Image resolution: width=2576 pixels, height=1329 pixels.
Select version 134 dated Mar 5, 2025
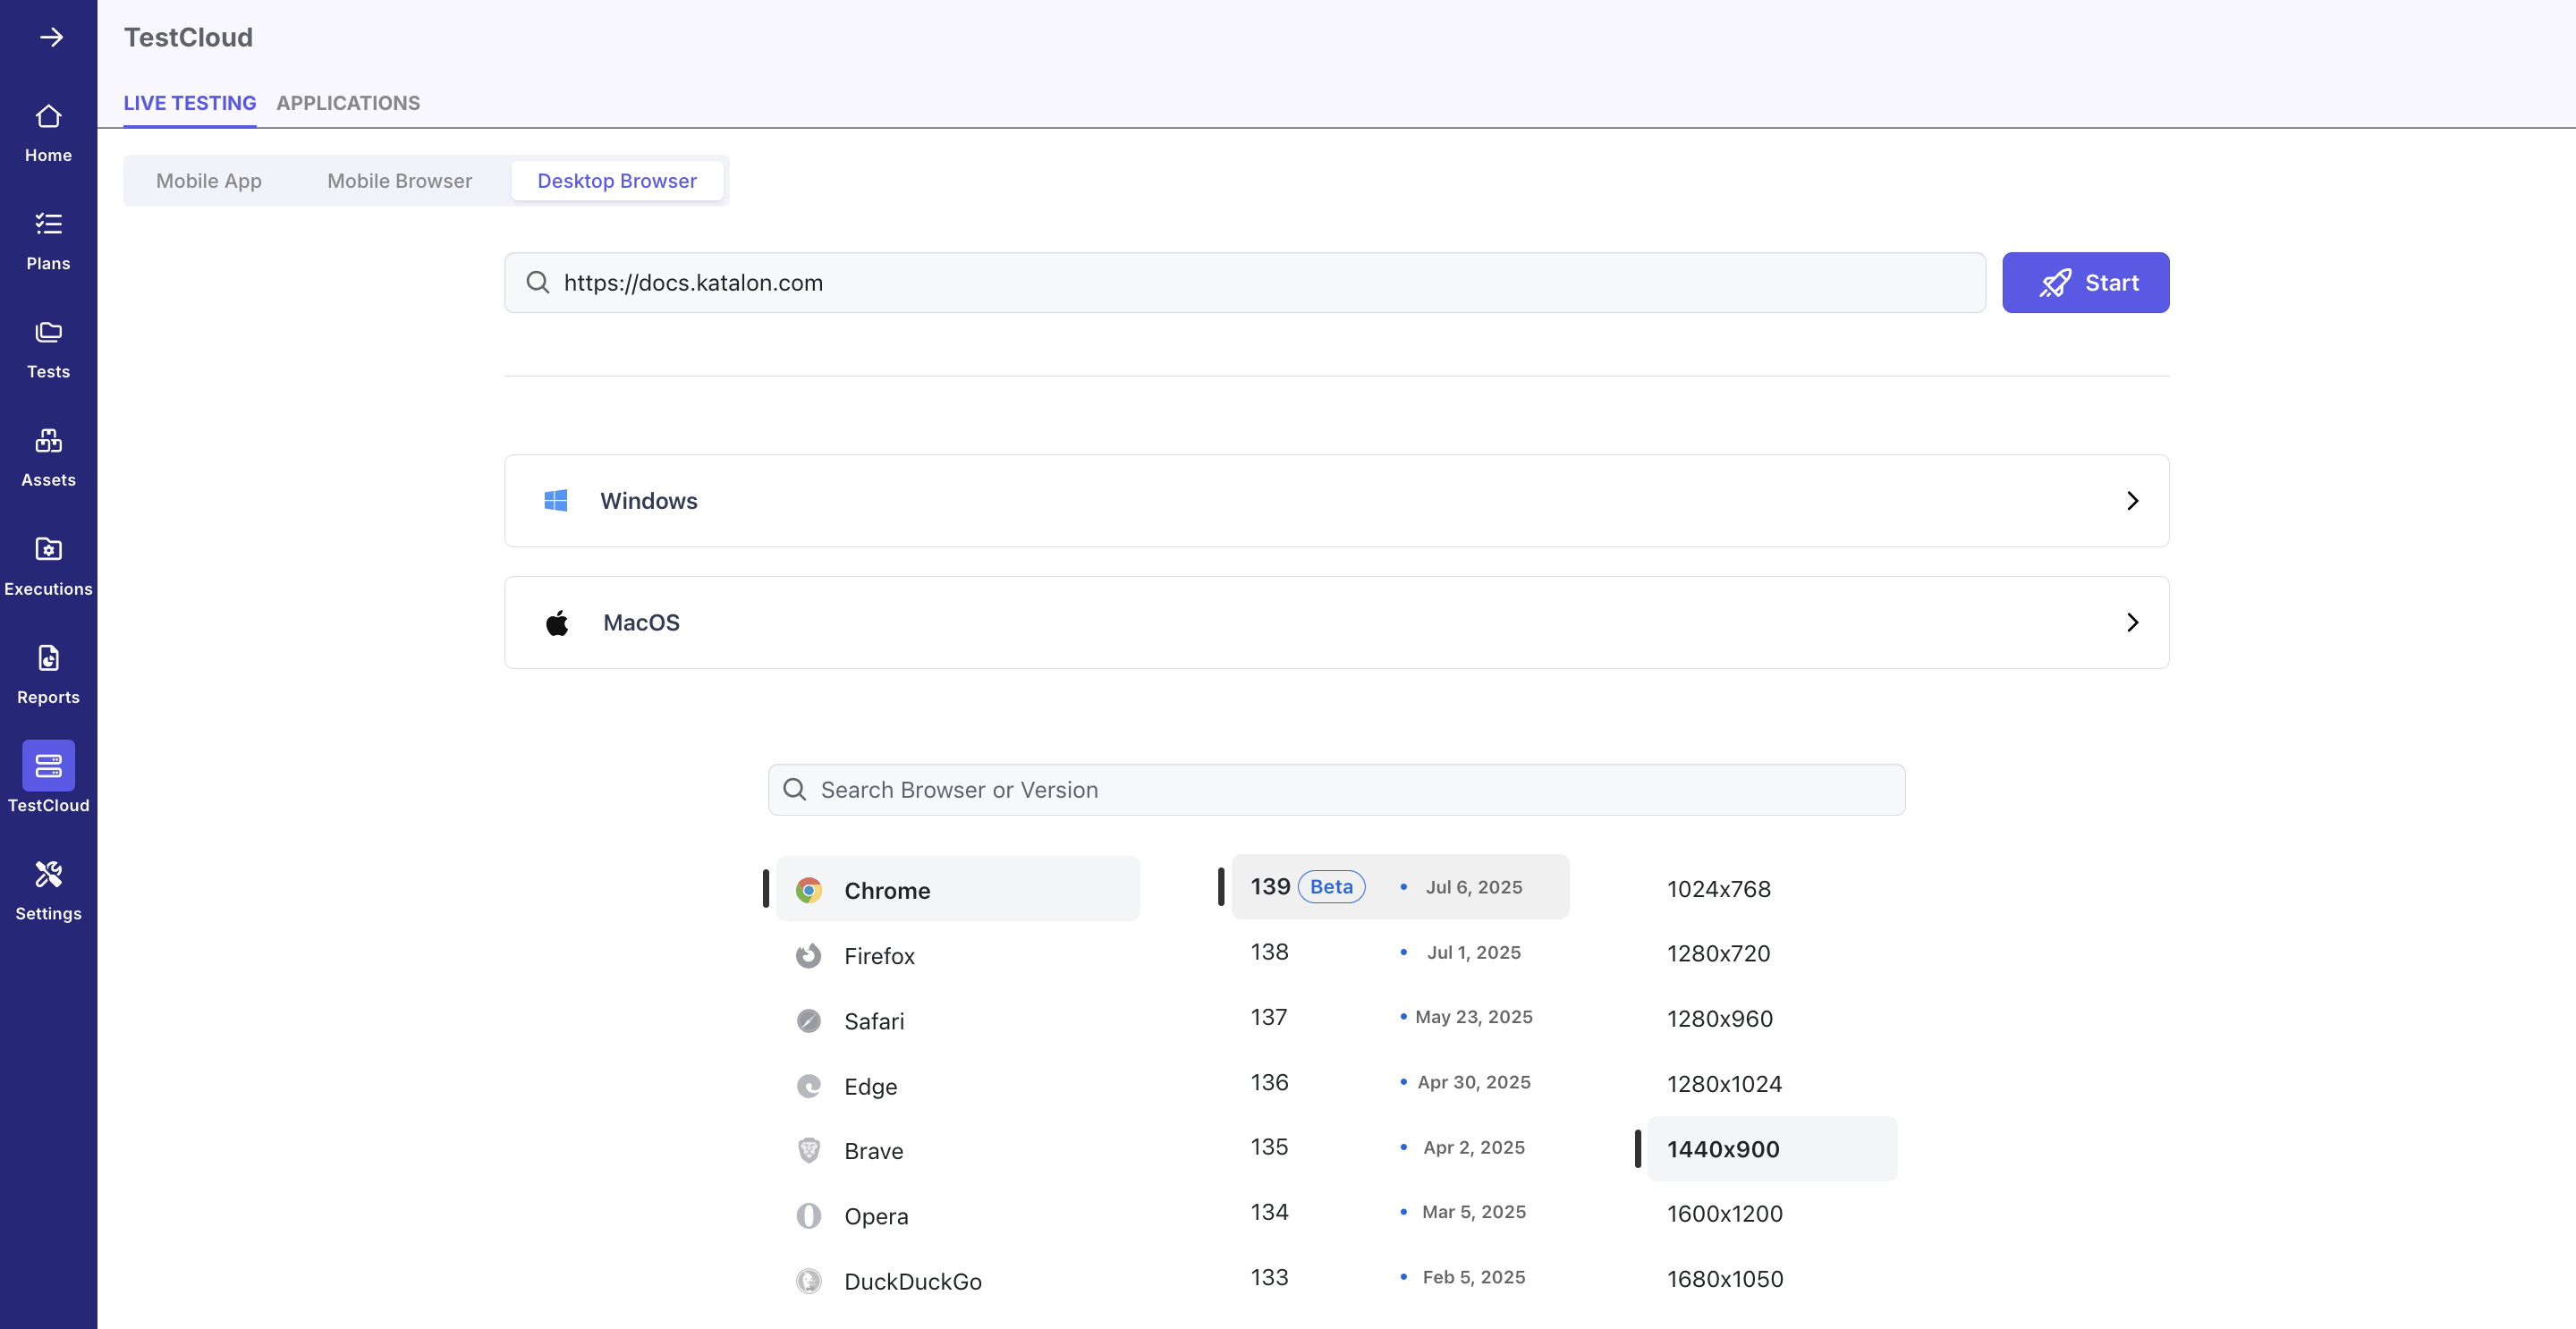point(1399,1211)
